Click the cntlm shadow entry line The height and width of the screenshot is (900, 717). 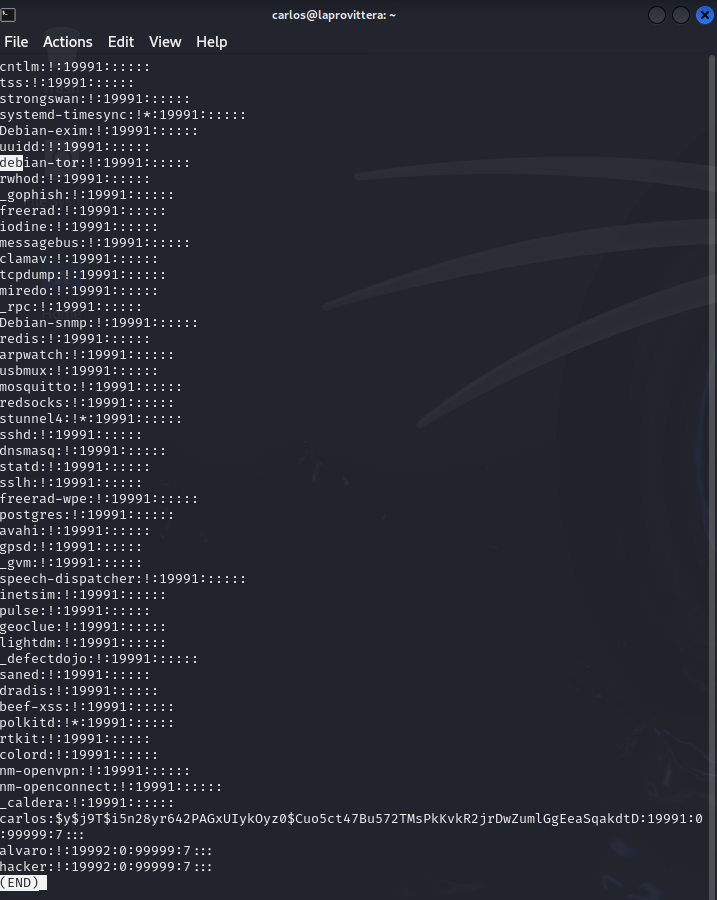click(x=75, y=67)
